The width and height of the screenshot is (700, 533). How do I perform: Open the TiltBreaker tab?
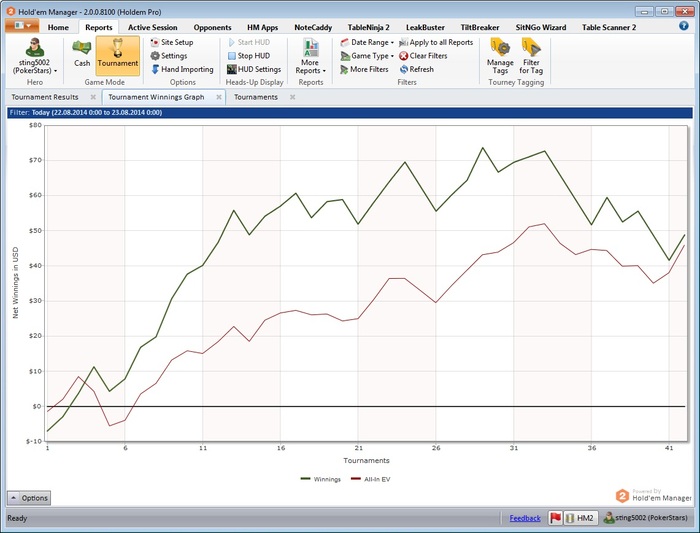pyautogui.click(x=479, y=27)
